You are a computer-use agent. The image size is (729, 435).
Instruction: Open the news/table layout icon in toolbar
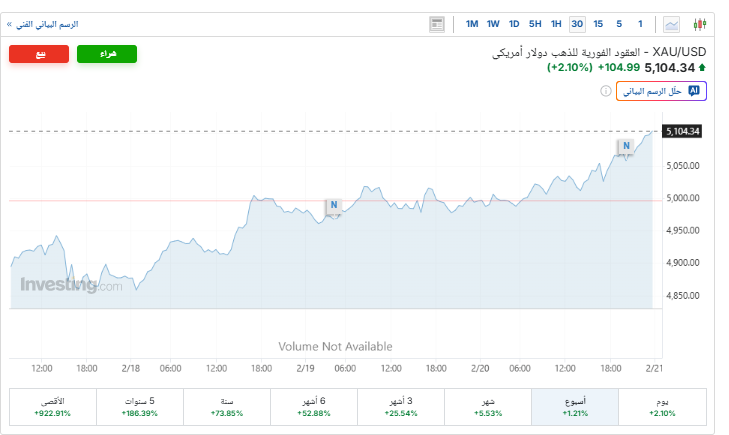(436, 24)
